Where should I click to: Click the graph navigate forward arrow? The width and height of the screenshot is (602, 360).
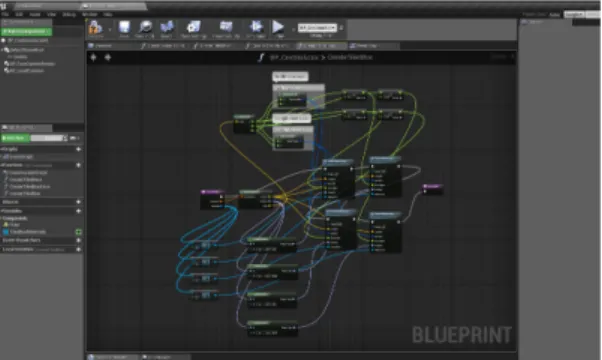coord(108,57)
